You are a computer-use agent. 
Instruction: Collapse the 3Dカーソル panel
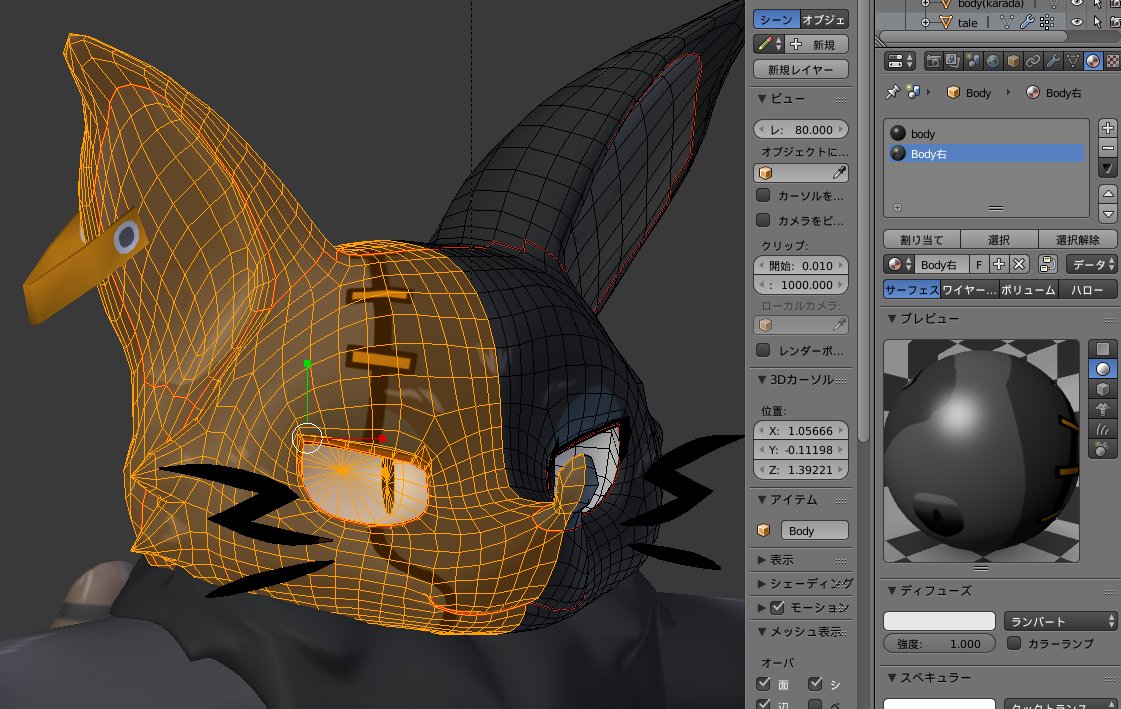(762, 380)
